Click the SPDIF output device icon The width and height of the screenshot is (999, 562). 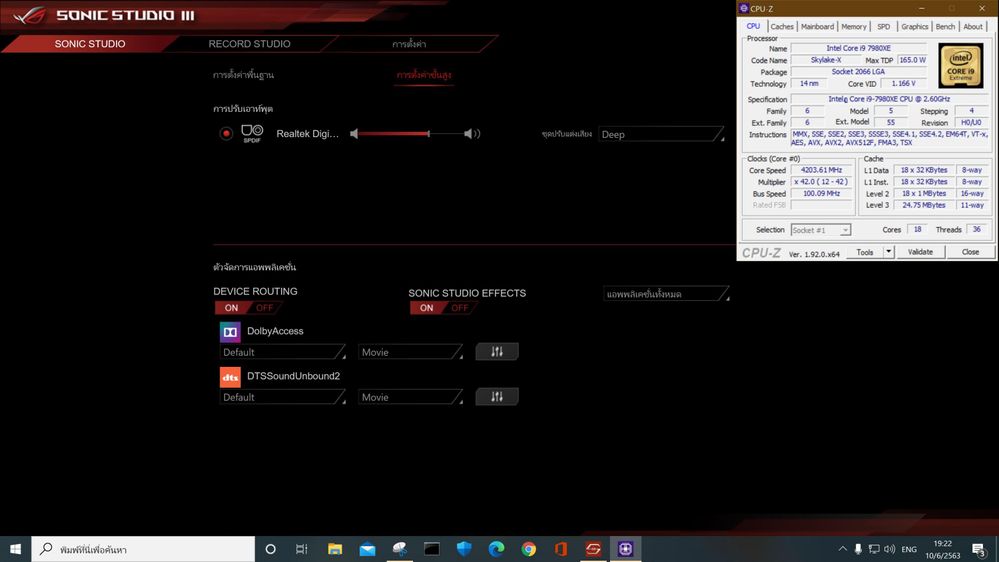coord(252,133)
